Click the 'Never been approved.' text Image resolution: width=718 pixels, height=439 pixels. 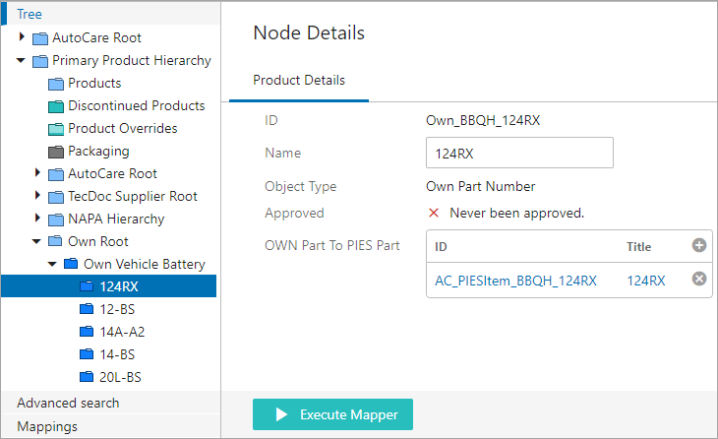point(517,213)
